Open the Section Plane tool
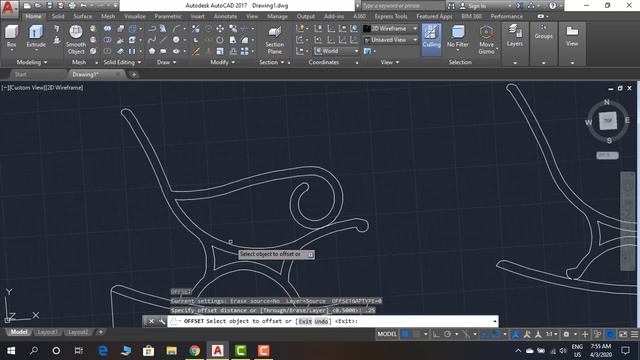Image resolution: width=640 pixels, height=360 pixels. click(275, 40)
